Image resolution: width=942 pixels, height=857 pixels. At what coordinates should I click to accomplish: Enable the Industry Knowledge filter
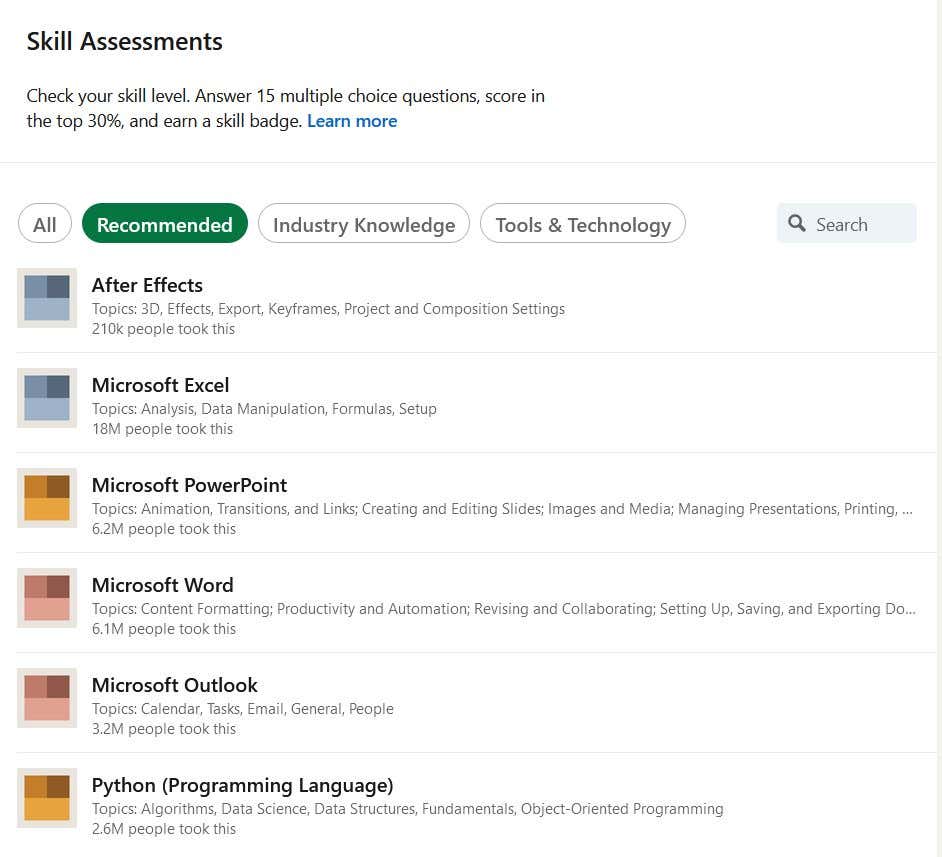click(x=363, y=224)
